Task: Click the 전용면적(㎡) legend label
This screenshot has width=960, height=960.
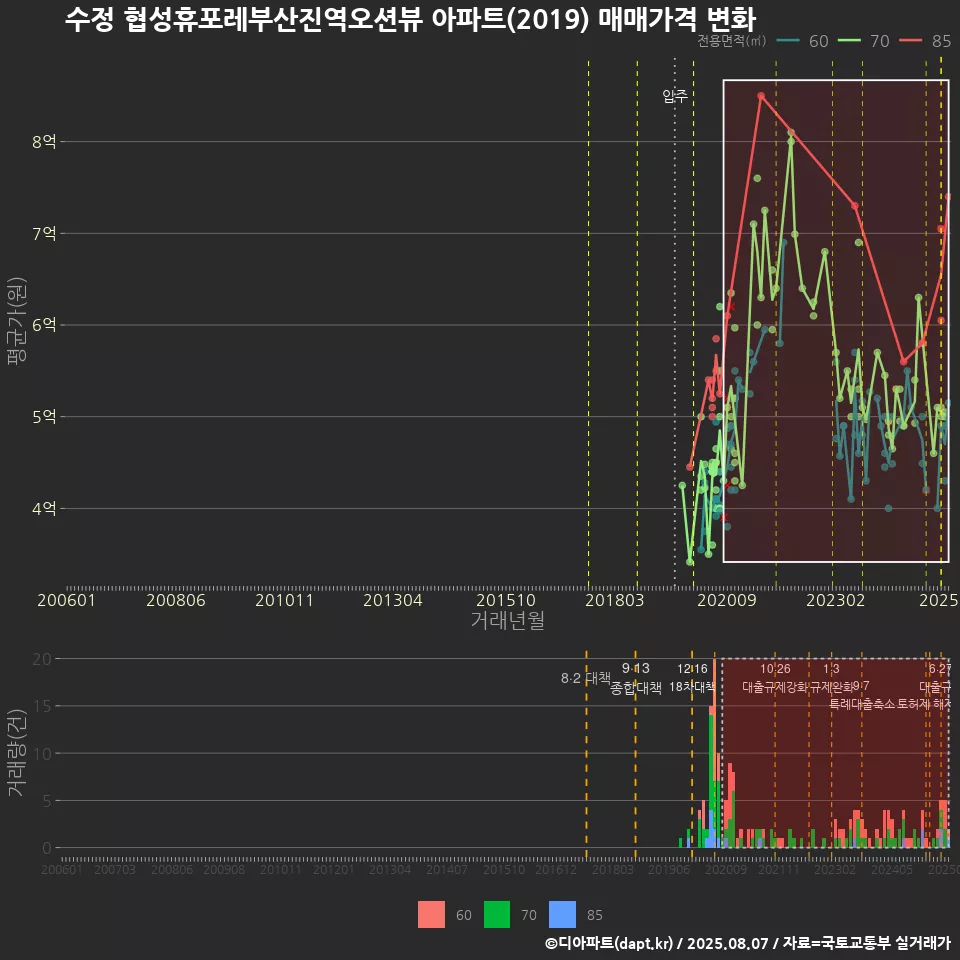Action: point(732,41)
